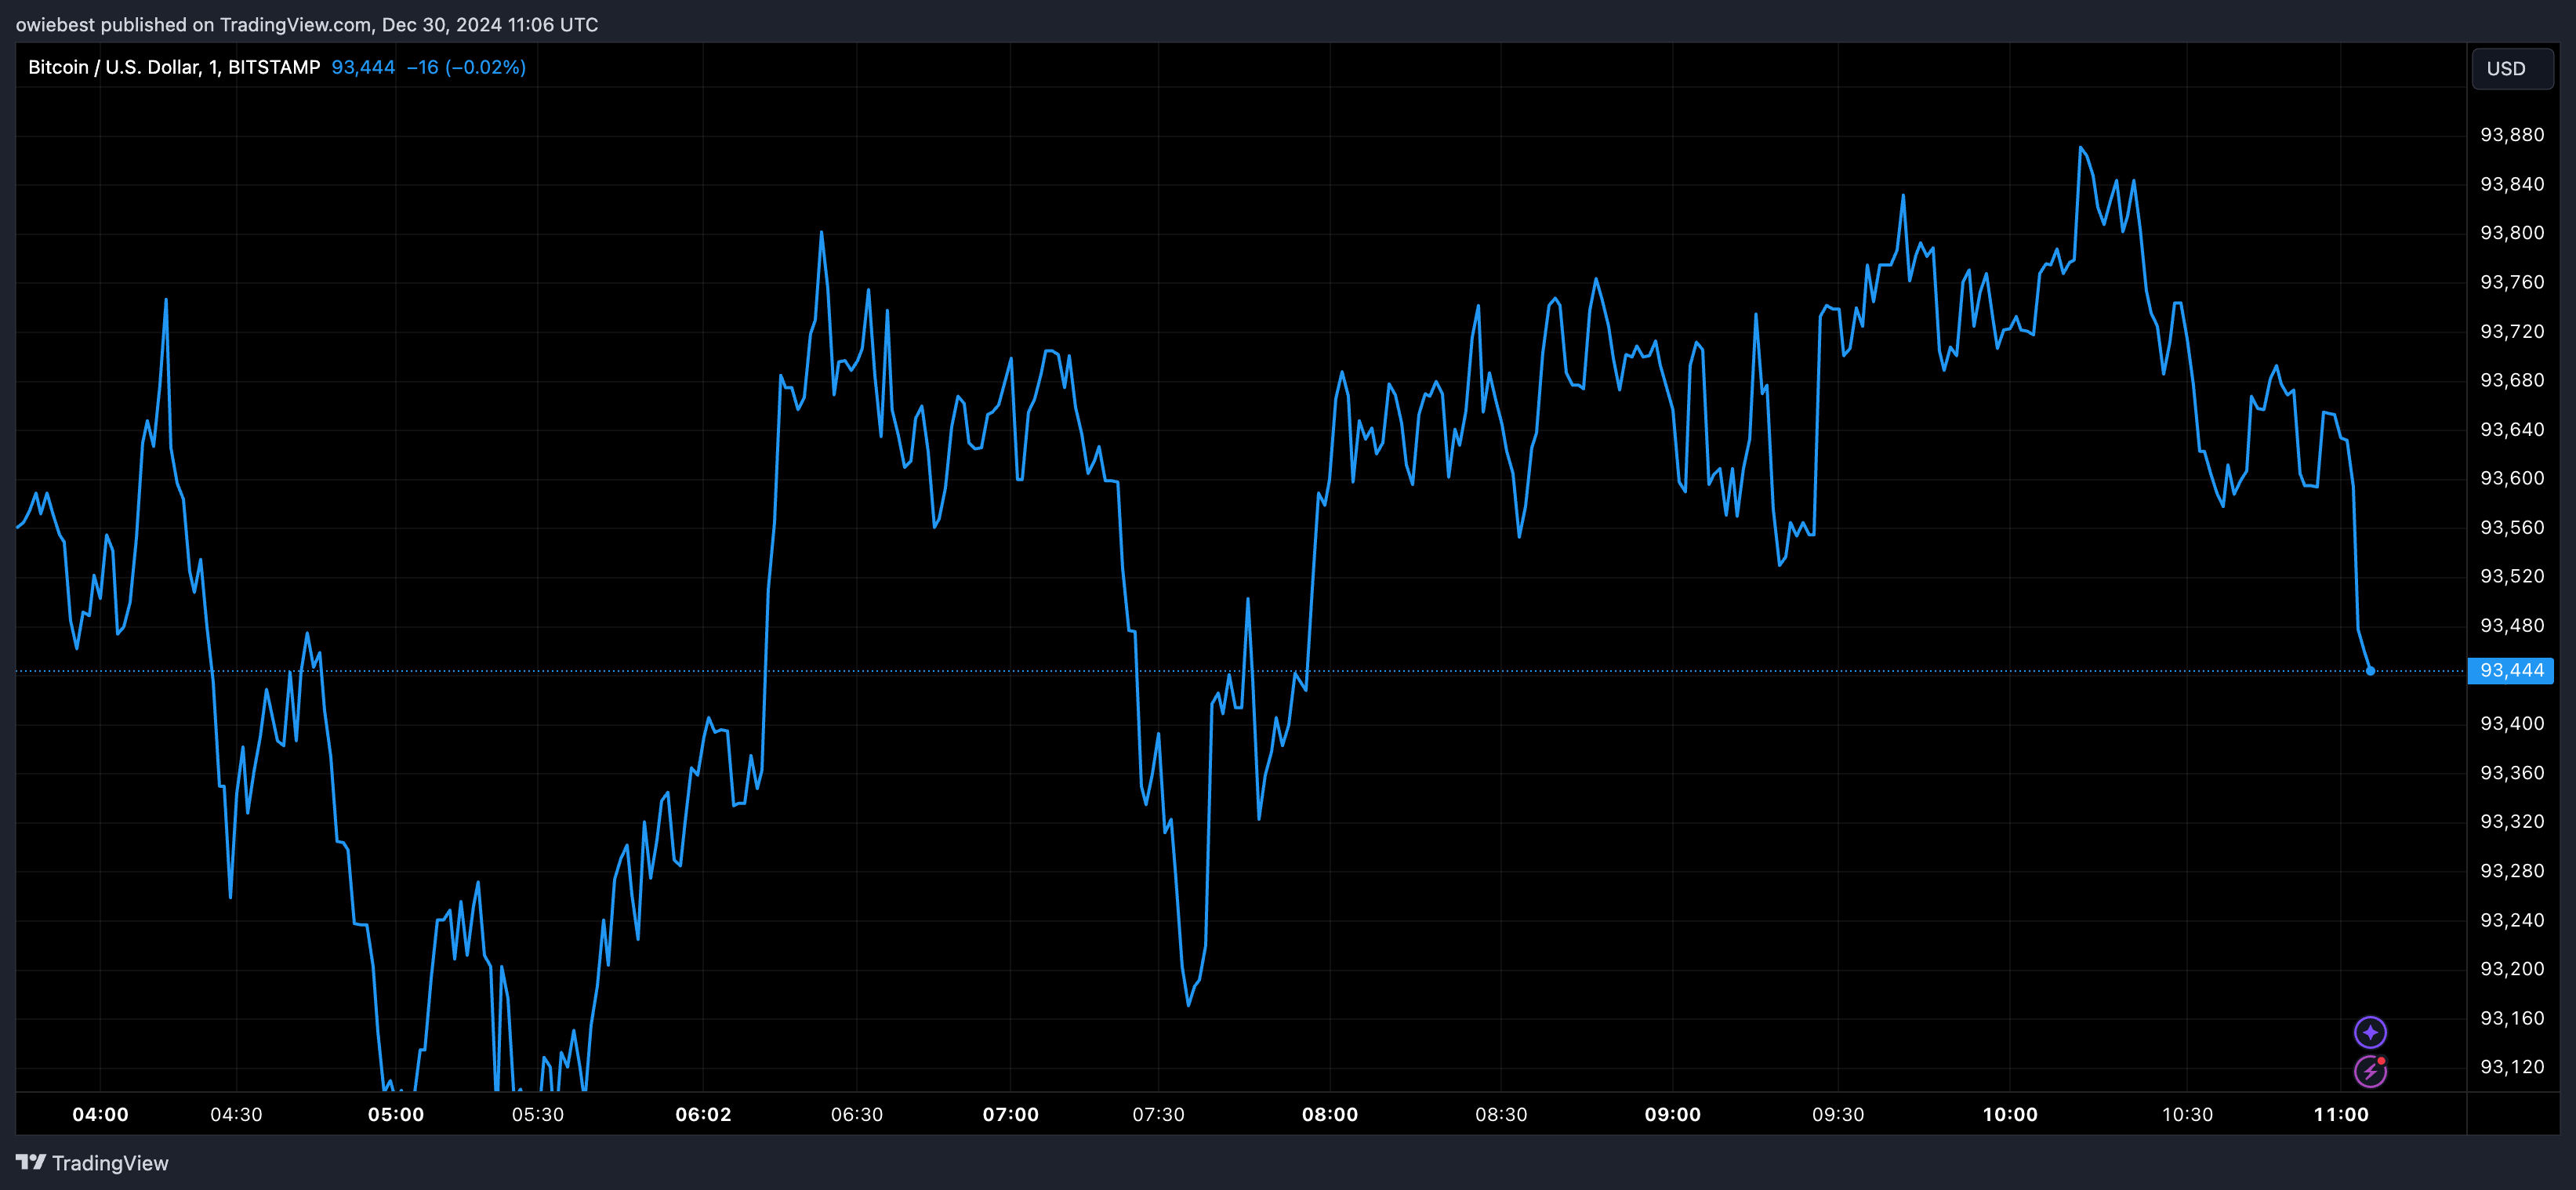
Task: Click the 93,280 price axis label
Action: pos(2512,871)
